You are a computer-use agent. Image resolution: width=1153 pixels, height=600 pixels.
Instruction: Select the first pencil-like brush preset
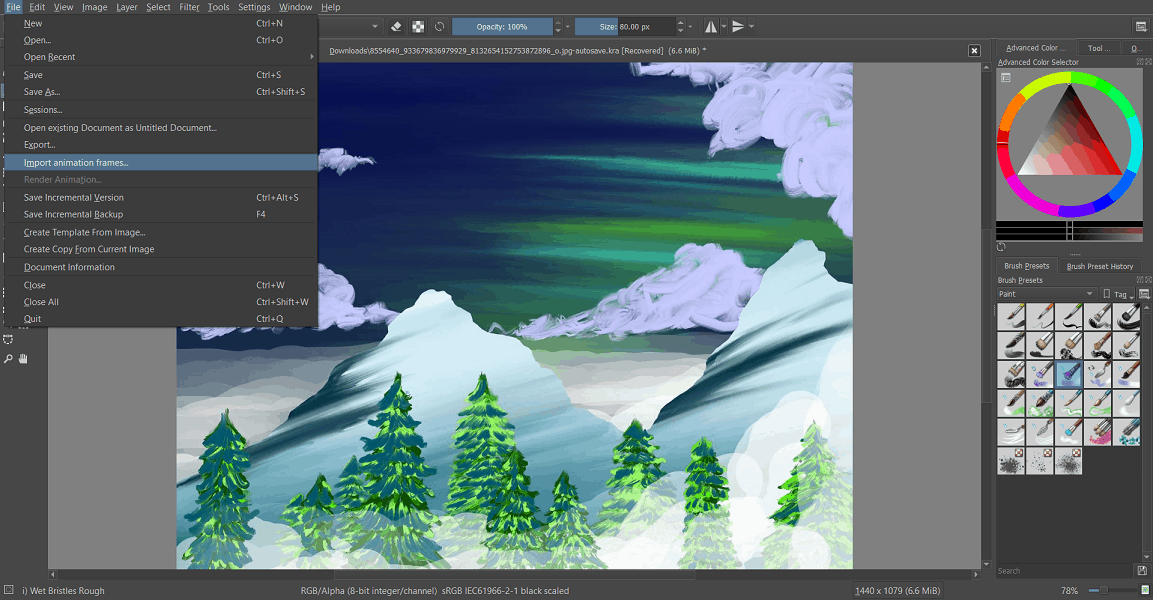point(1011,317)
